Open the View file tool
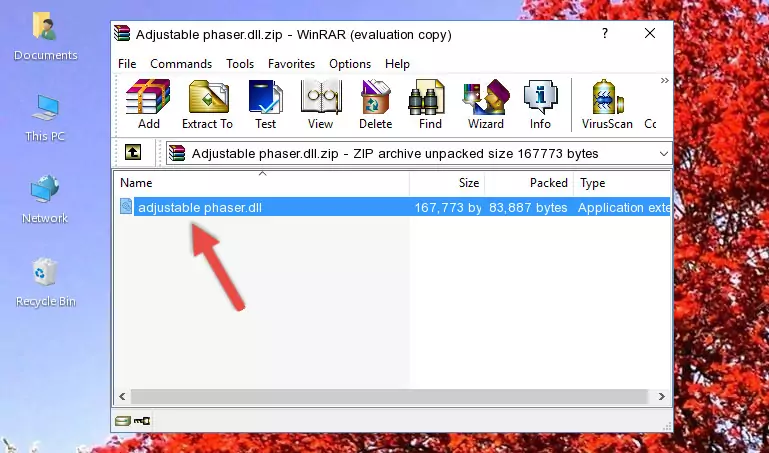 click(x=320, y=104)
